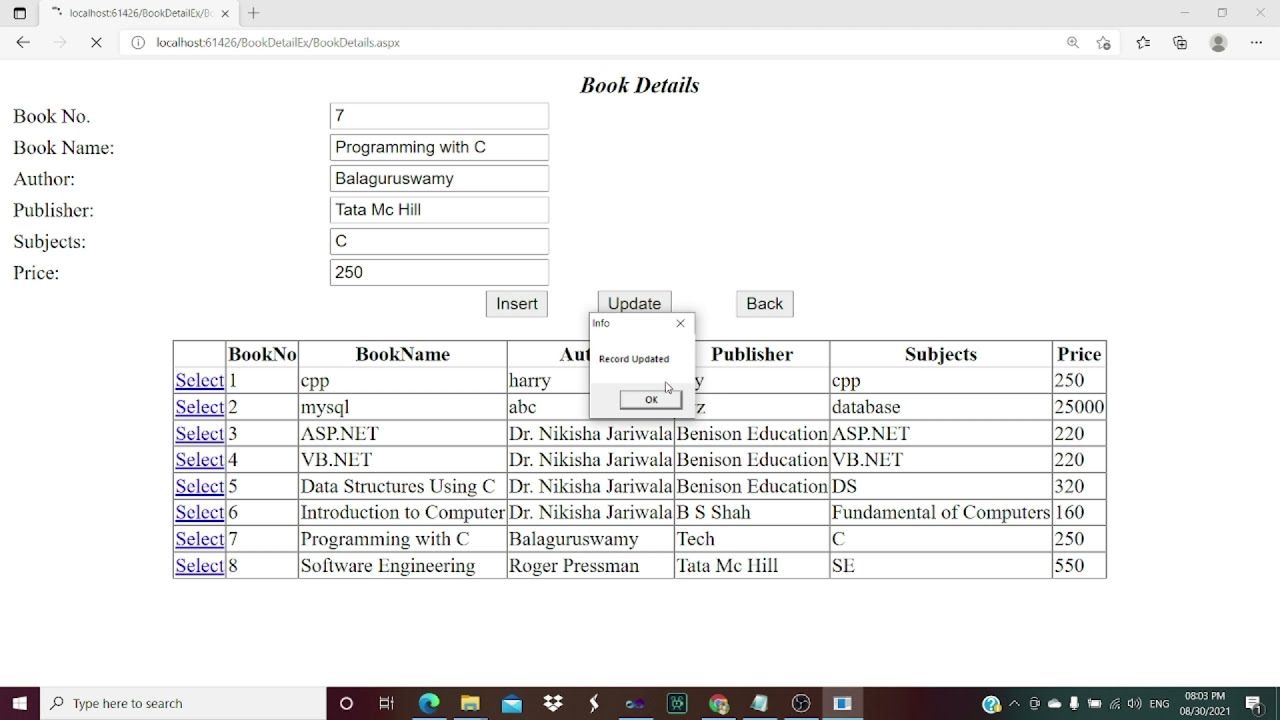Open the Mail app from taskbar
This screenshot has width=1280, height=720.
click(512, 703)
